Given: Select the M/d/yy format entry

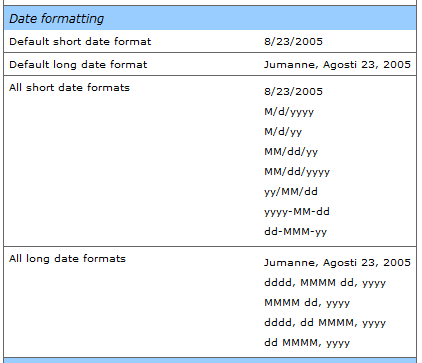Looking at the screenshot, I should (283, 132).
